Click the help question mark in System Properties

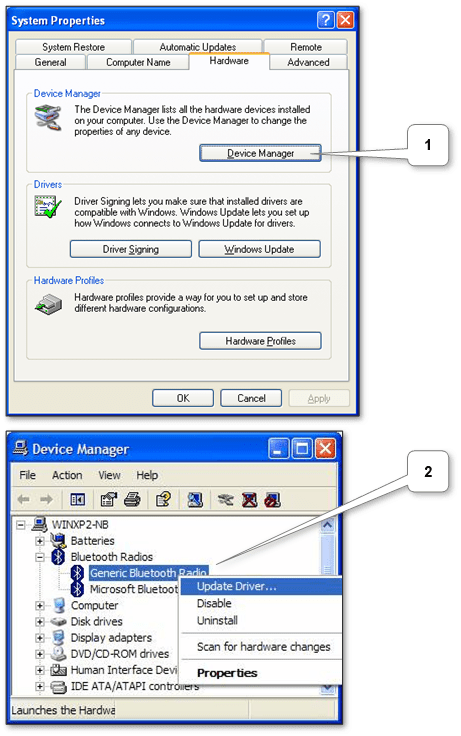point(326,20)
